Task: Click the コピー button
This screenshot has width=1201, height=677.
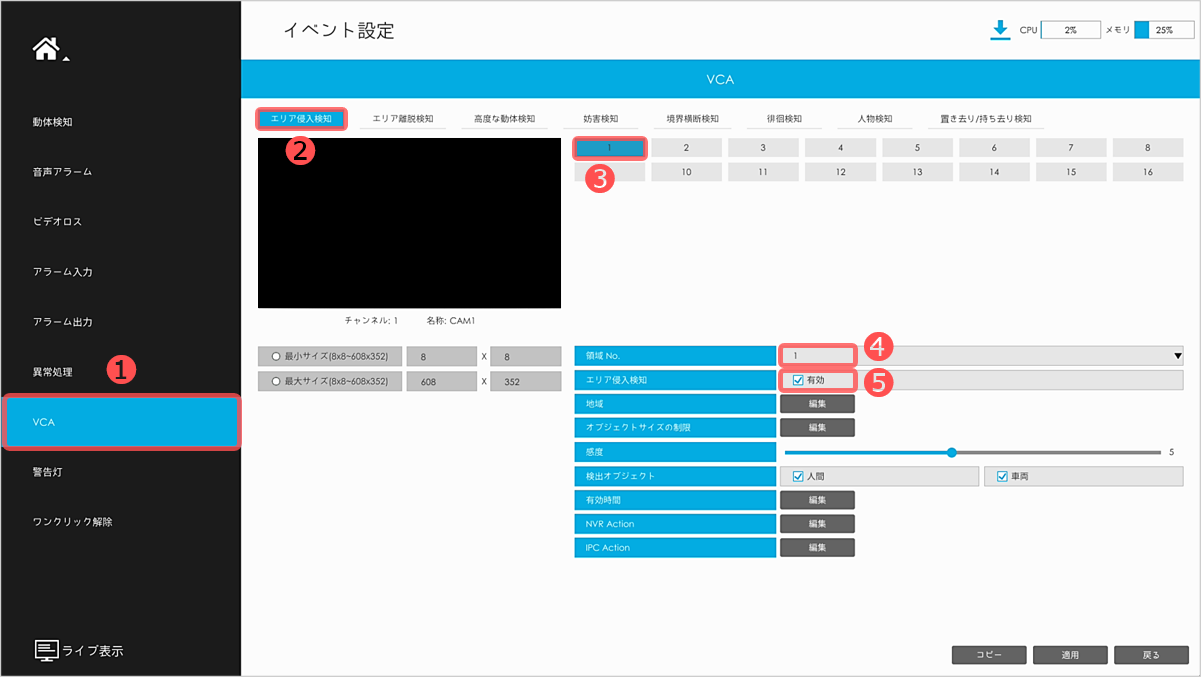Action: [x=988, y=655]
